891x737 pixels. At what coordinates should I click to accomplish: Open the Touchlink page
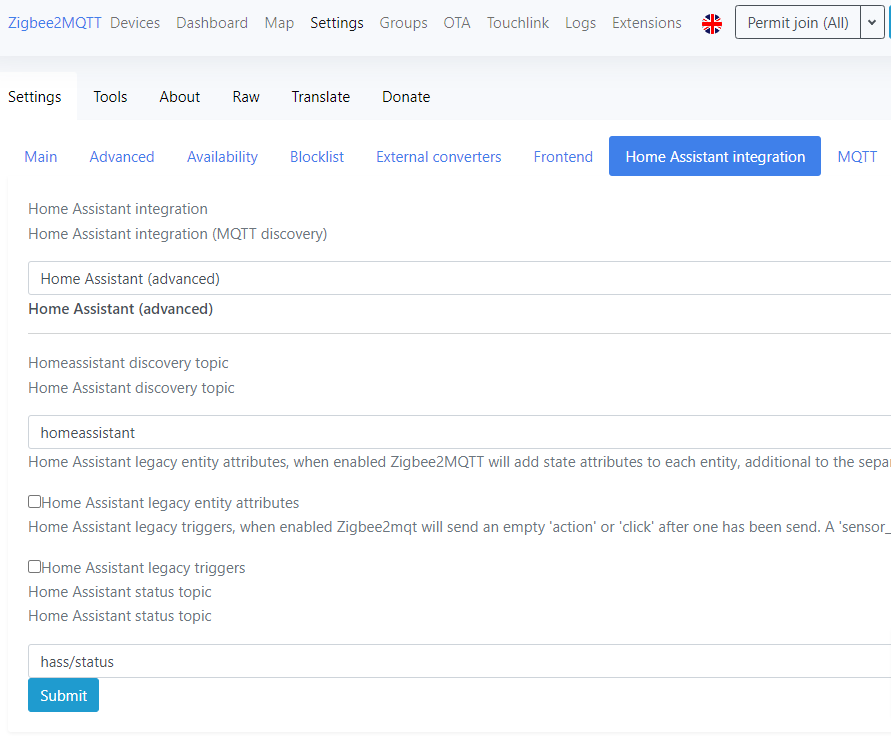click(518, 22)
